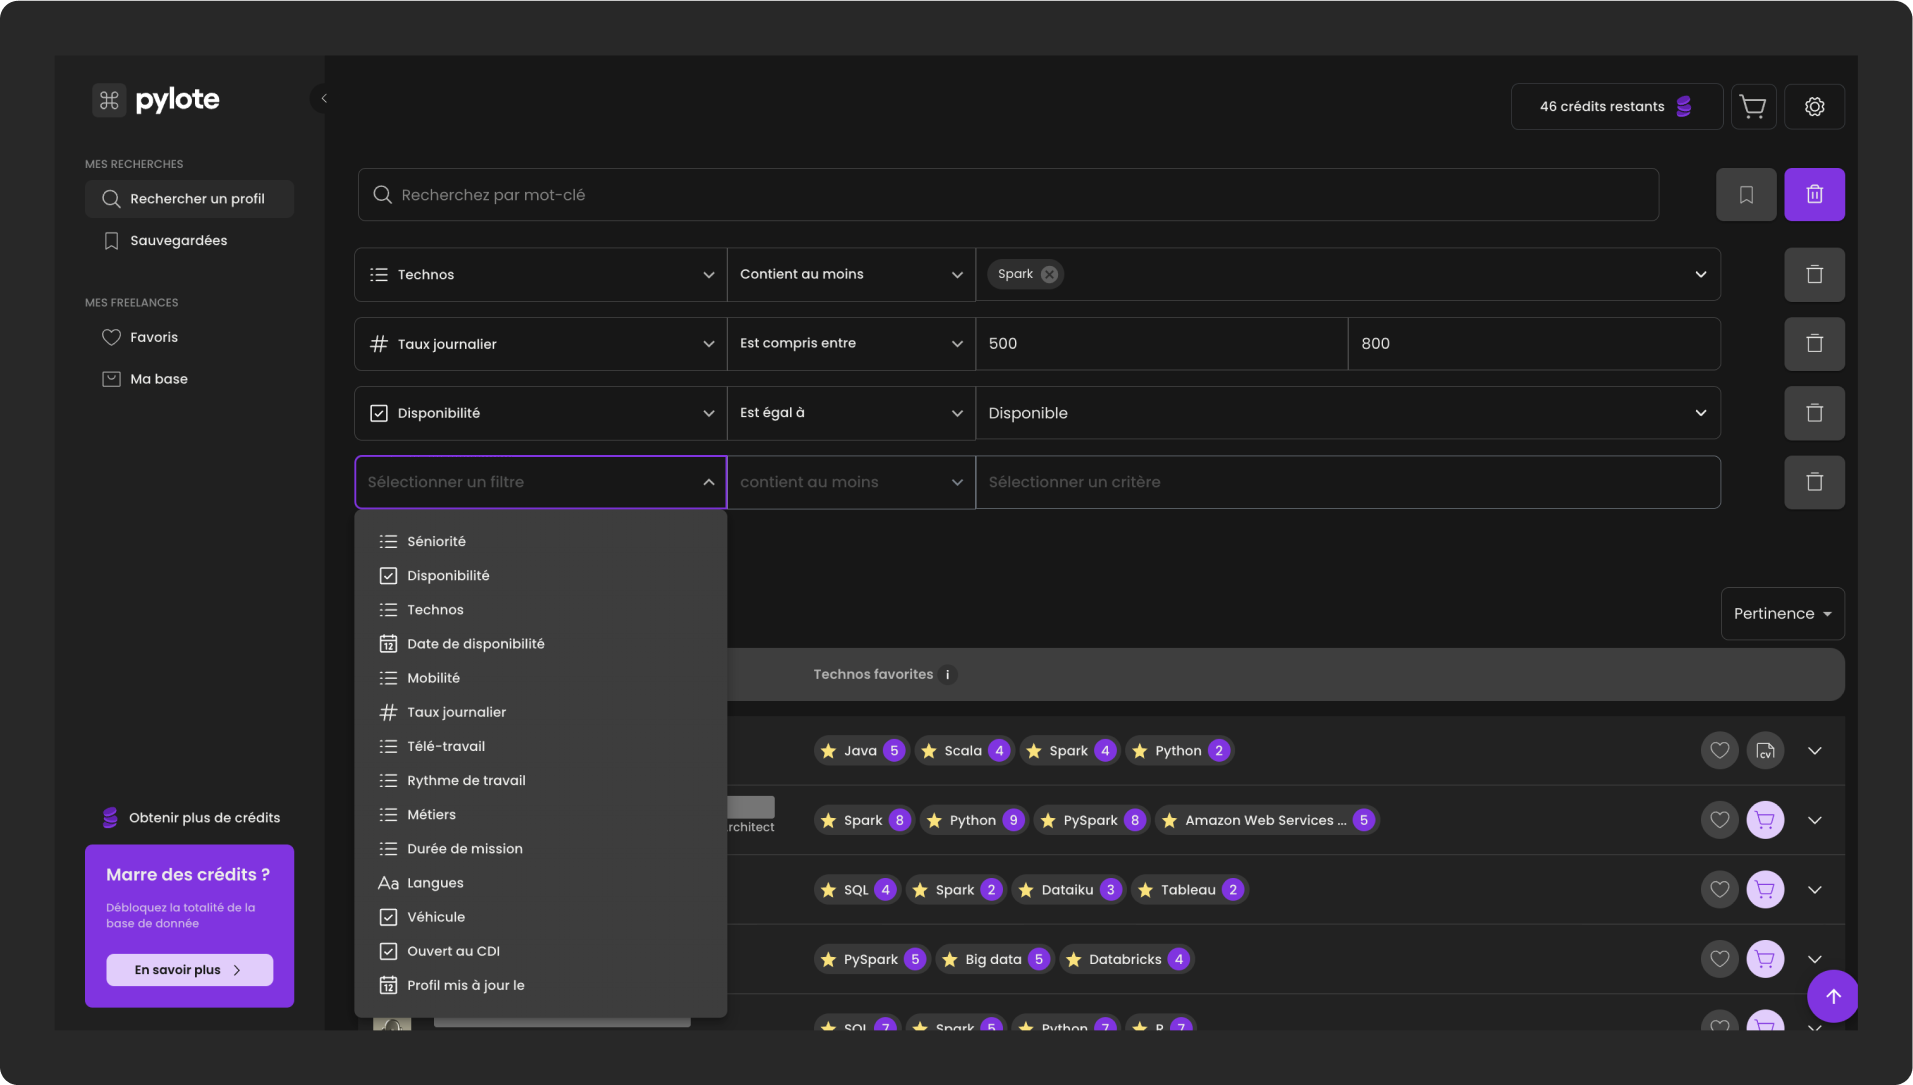Viewport: 1913px width, 1085px height.
Task: Open the Disponible value dropdown
Action: 1348,413
